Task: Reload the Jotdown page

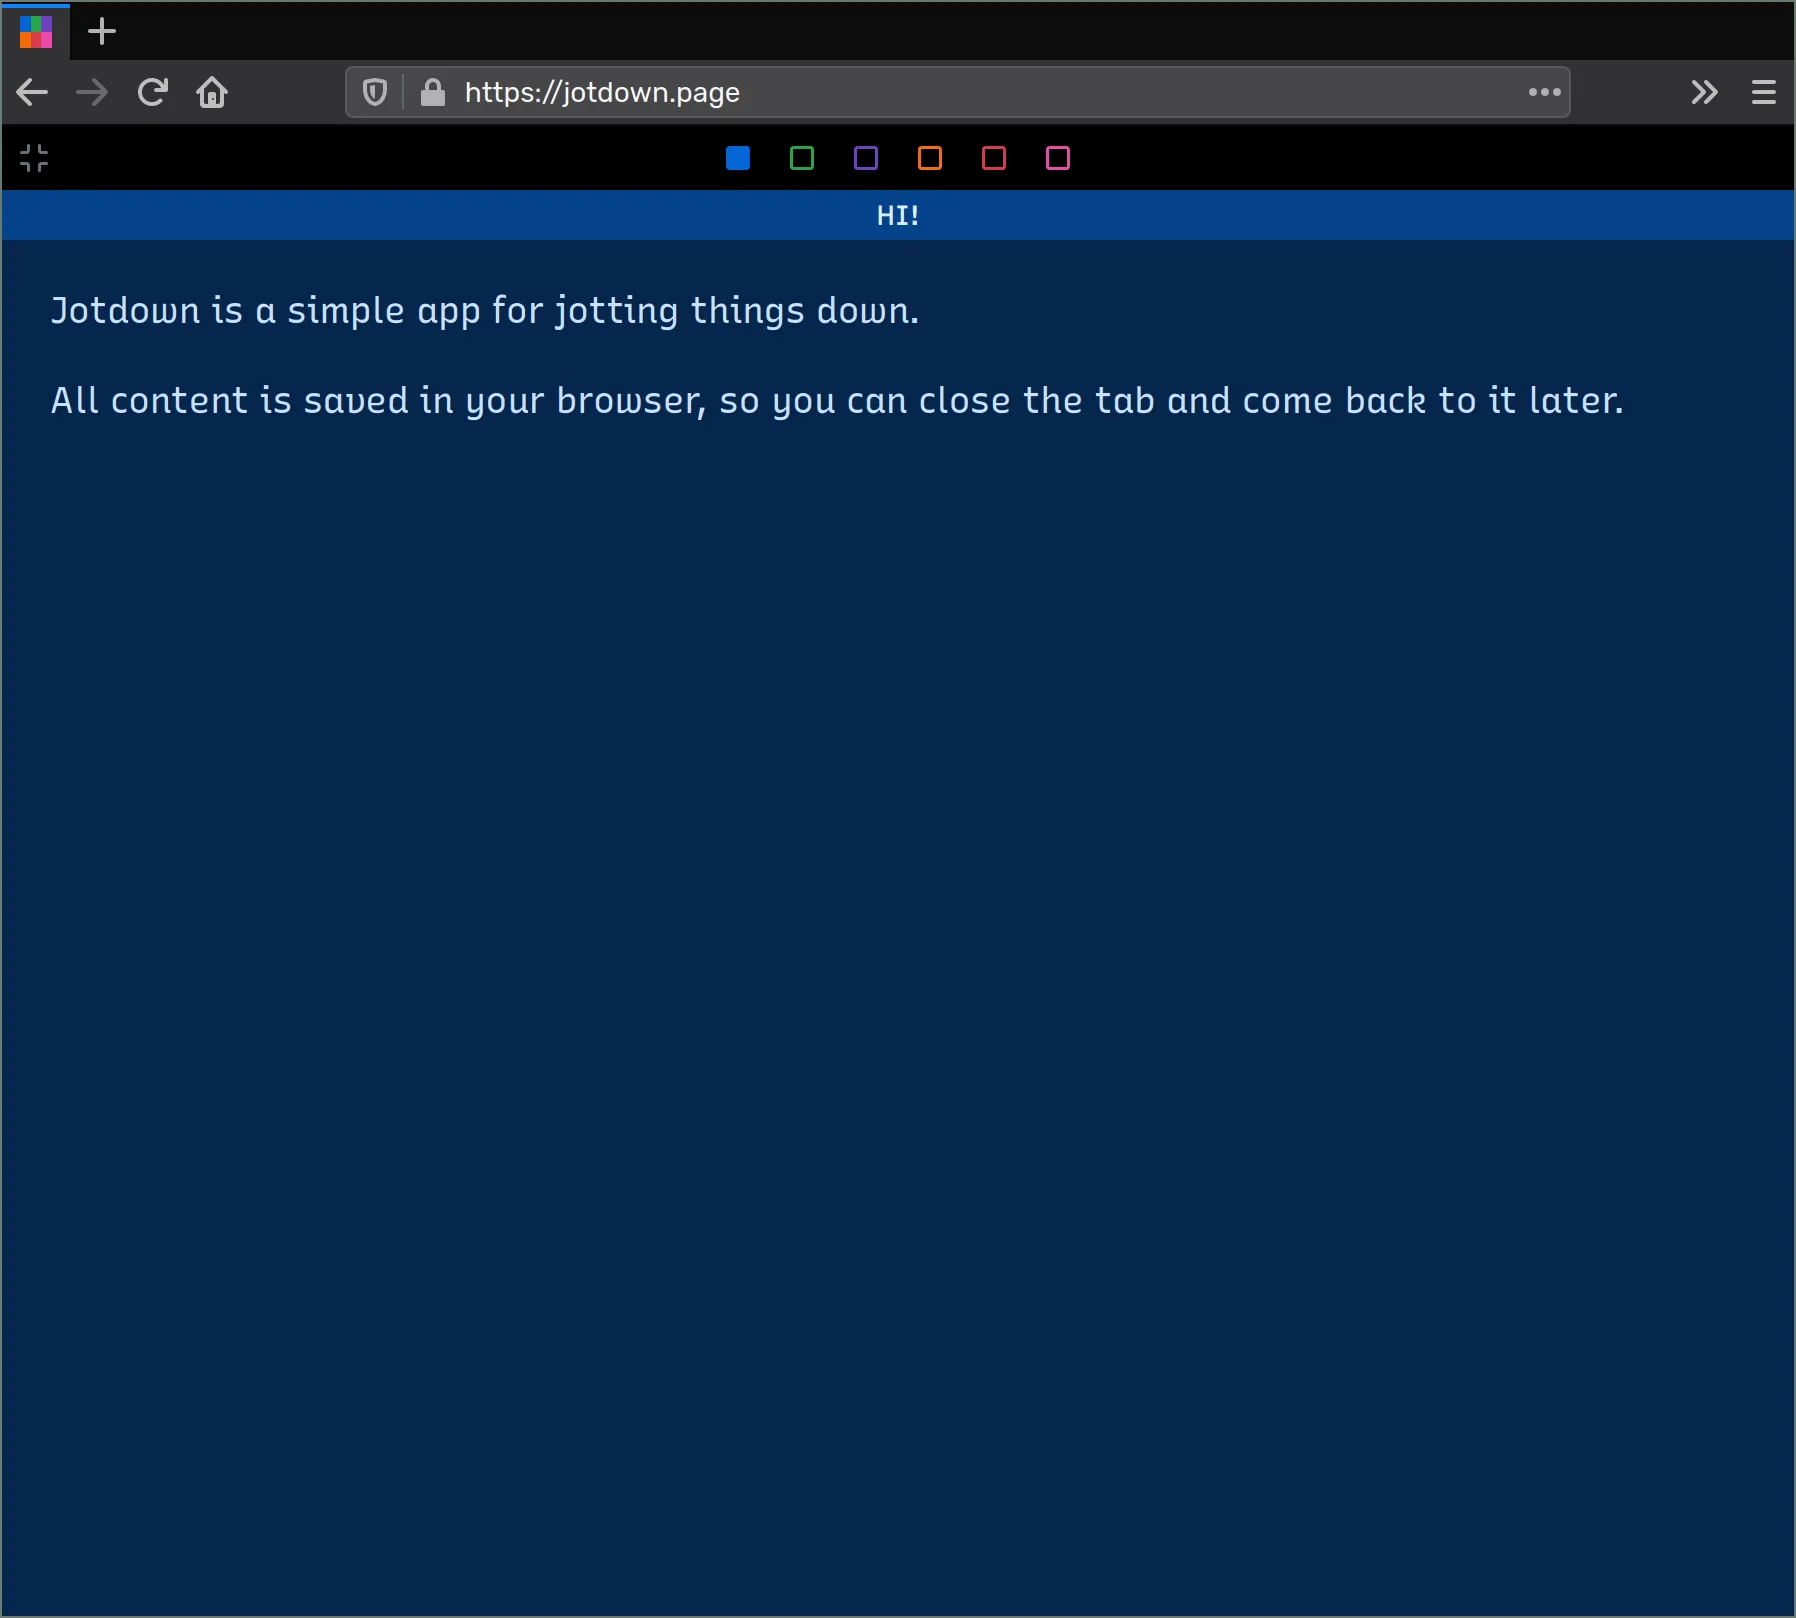Action: point(152,92)
